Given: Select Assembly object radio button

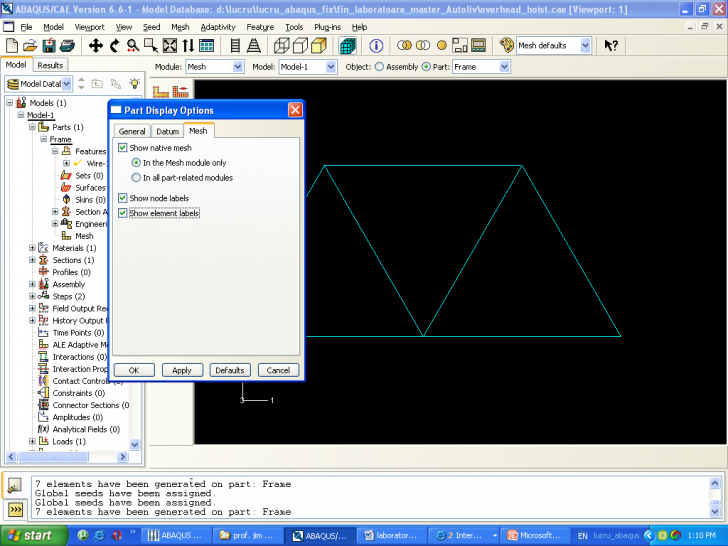Looking at the screenshot, I should click(379, 67).
